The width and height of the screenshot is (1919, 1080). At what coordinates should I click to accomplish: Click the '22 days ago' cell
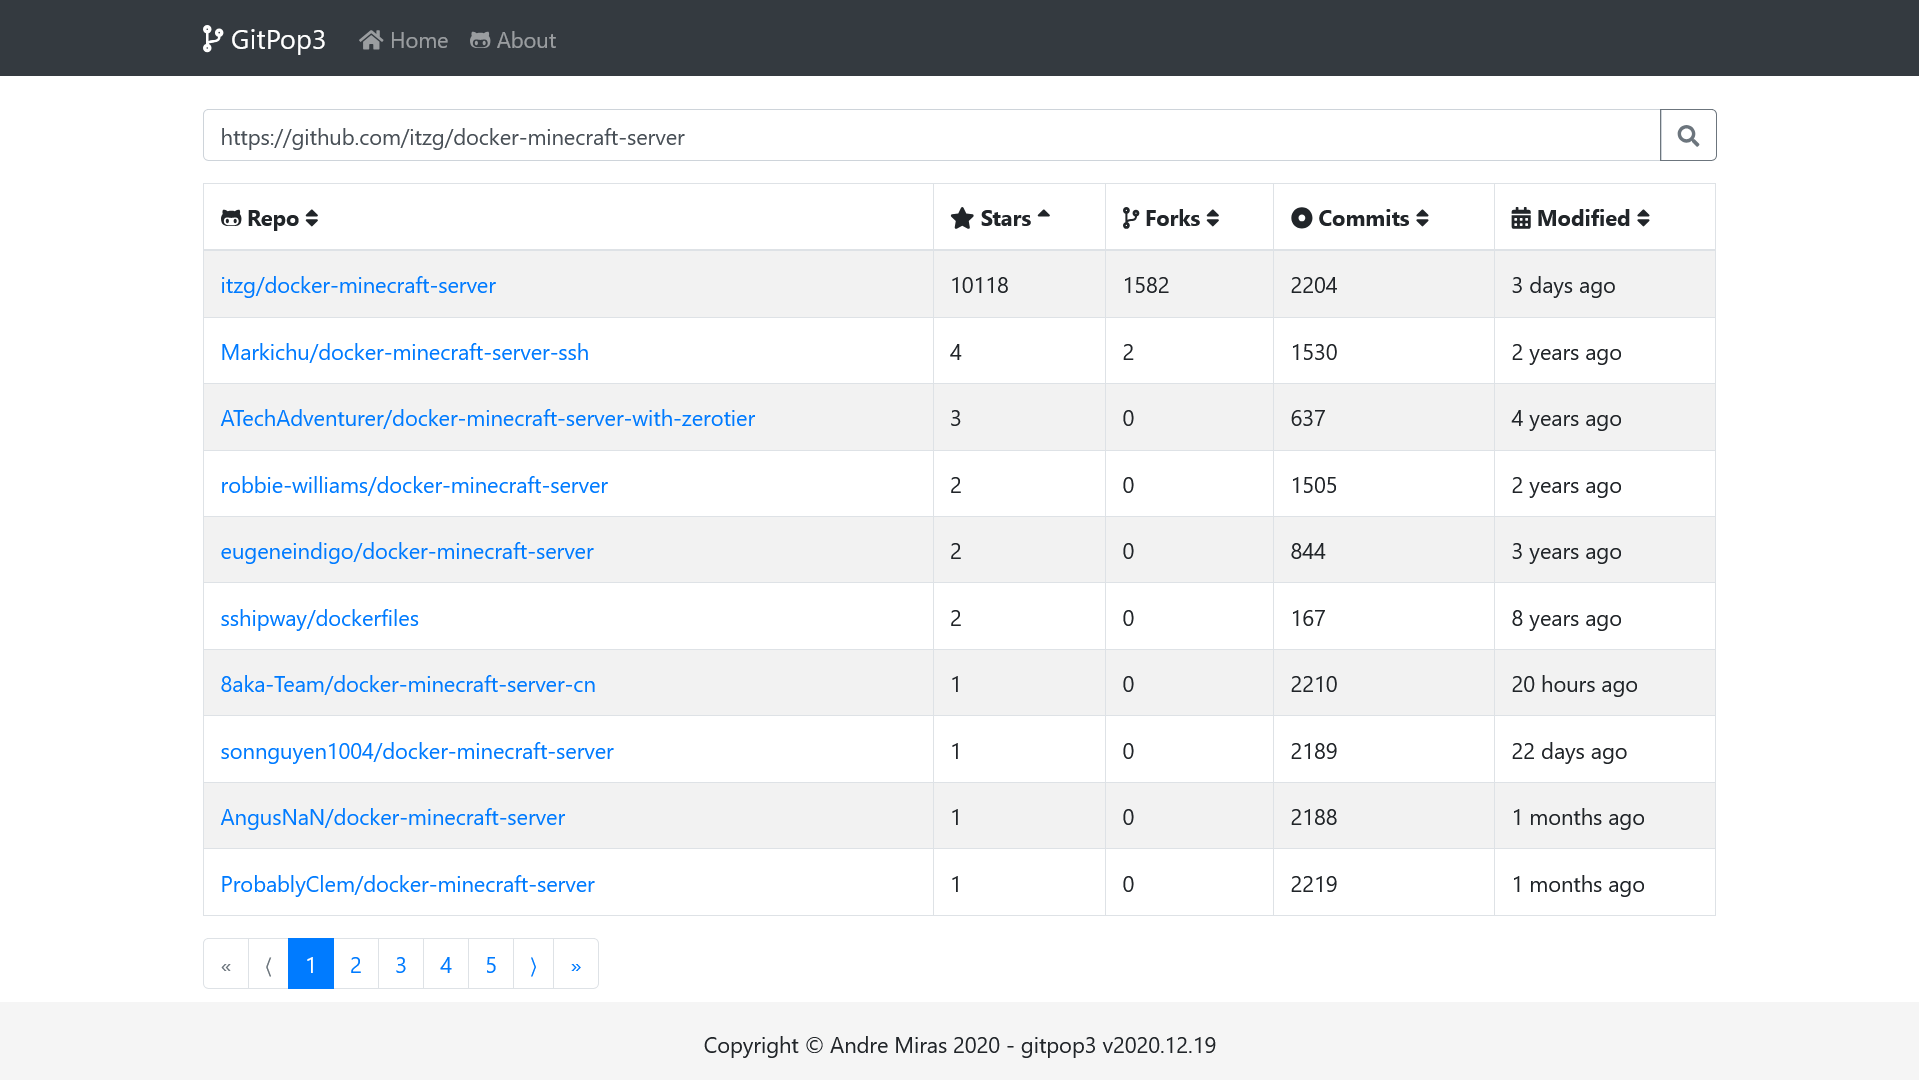coord(1605,751)
